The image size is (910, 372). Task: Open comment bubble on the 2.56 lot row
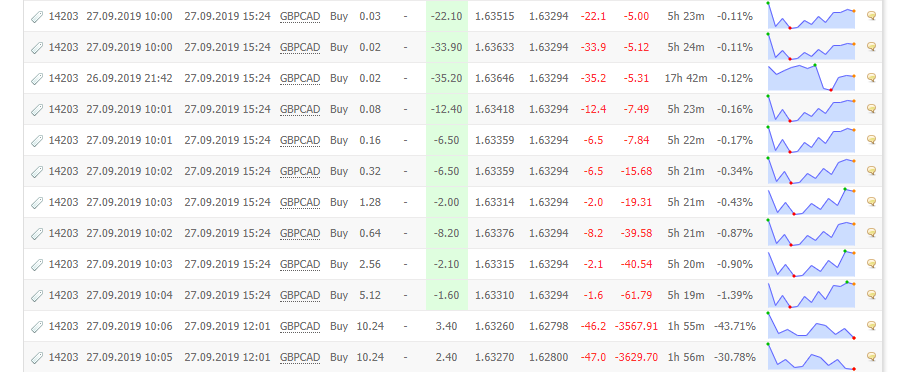pos(871,263)
